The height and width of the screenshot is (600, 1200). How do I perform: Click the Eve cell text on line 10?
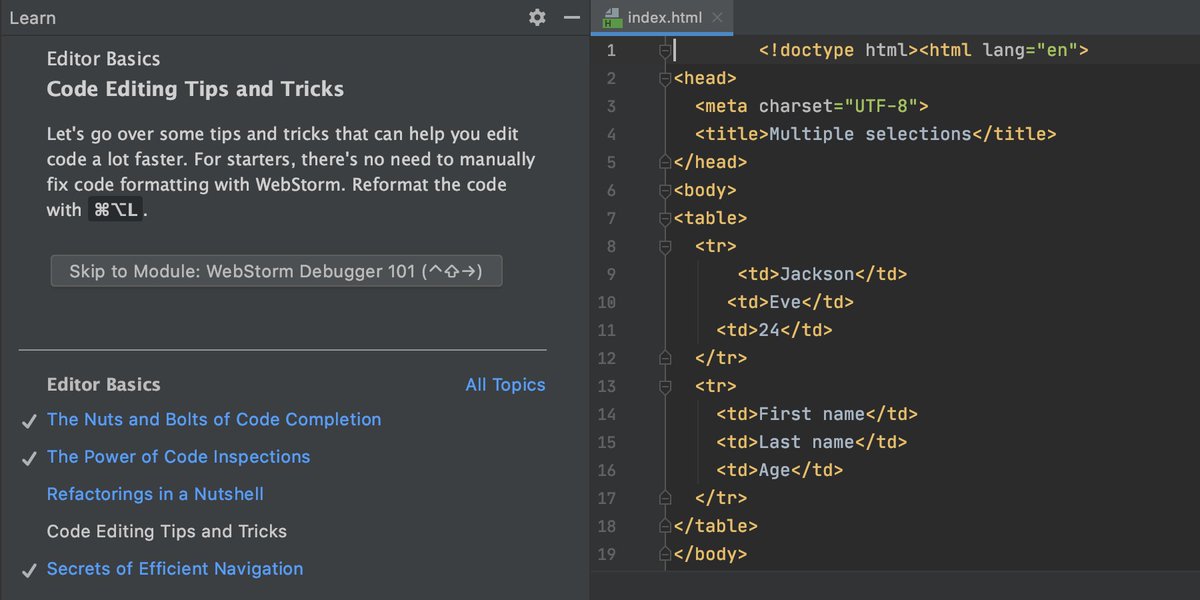[785, 302]
